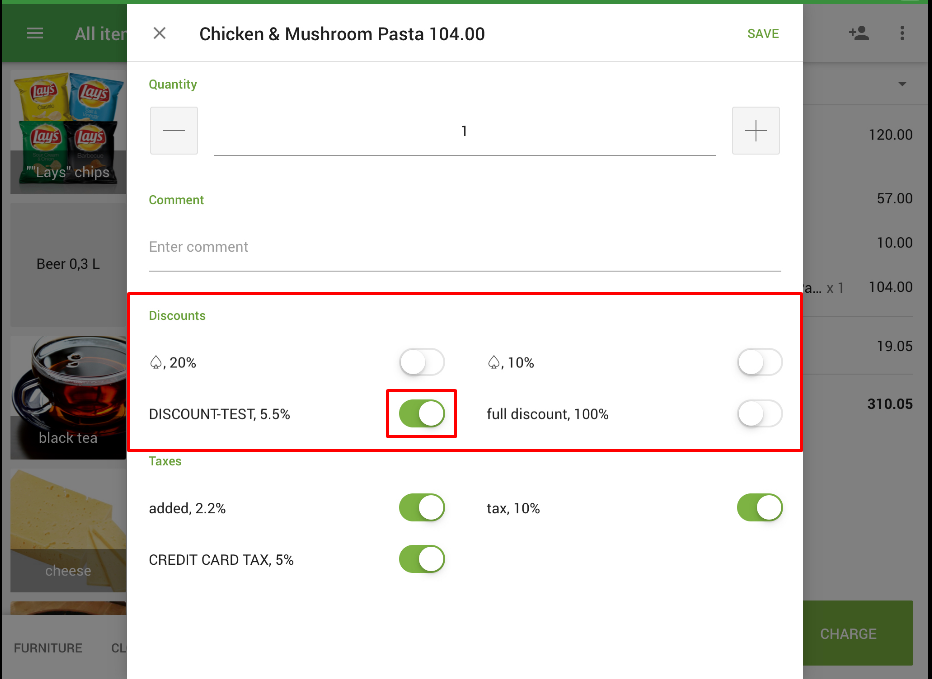932x679 pixels.
Task: Click the quantity number field
Action: coord(464,131)
